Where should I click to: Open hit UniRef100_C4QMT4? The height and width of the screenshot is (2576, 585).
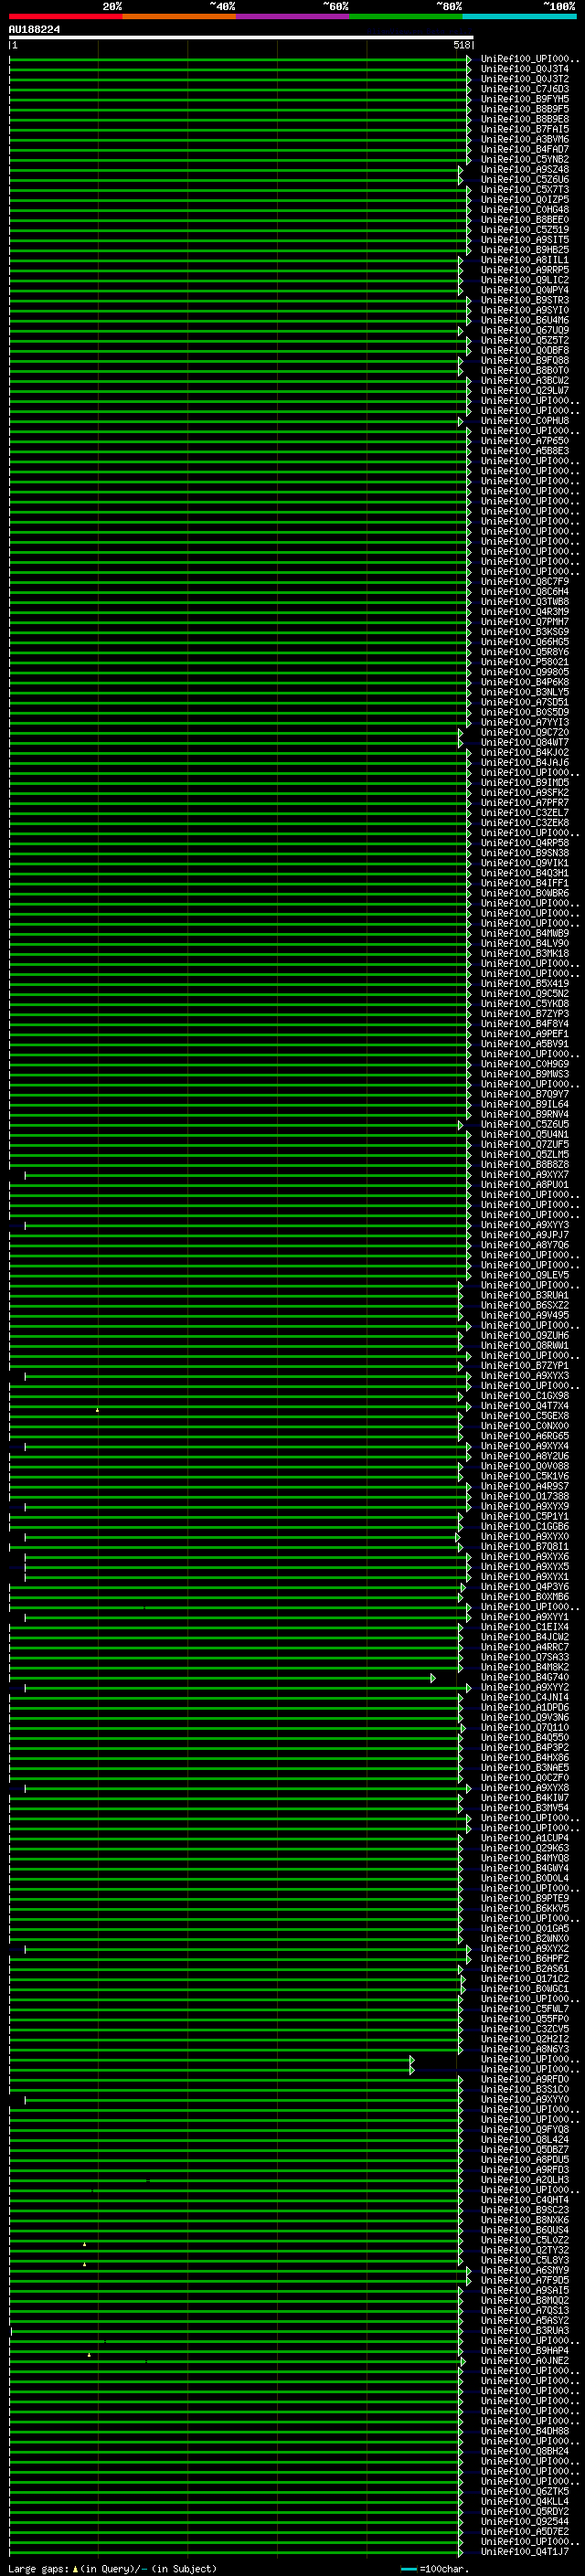coord(525,2200)
